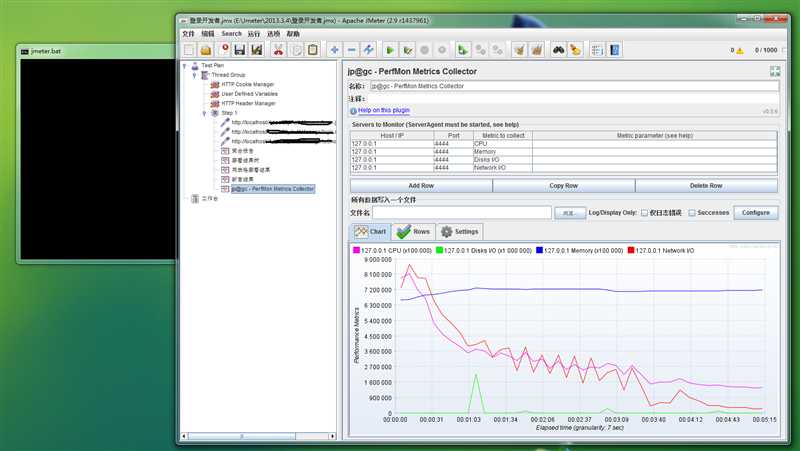Image resolution: width=800 pixels, height=451 pixels.
Task: Expand all tree nodes with plus icon
Action: (x=334, y=50)
